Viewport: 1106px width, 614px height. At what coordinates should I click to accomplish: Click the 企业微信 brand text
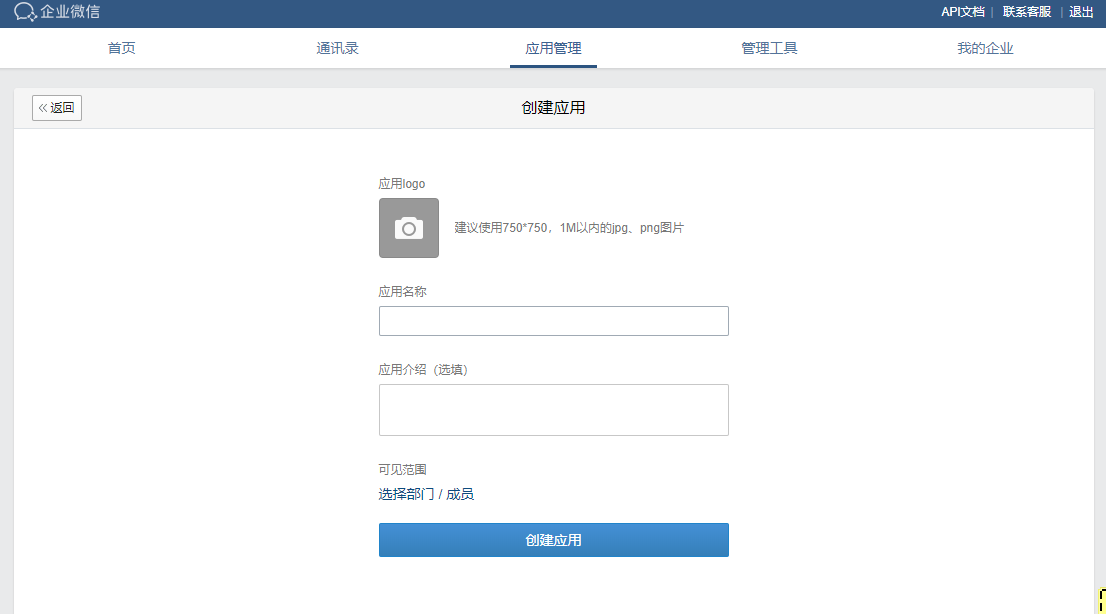pyautogui.click(x=70, y=12)
